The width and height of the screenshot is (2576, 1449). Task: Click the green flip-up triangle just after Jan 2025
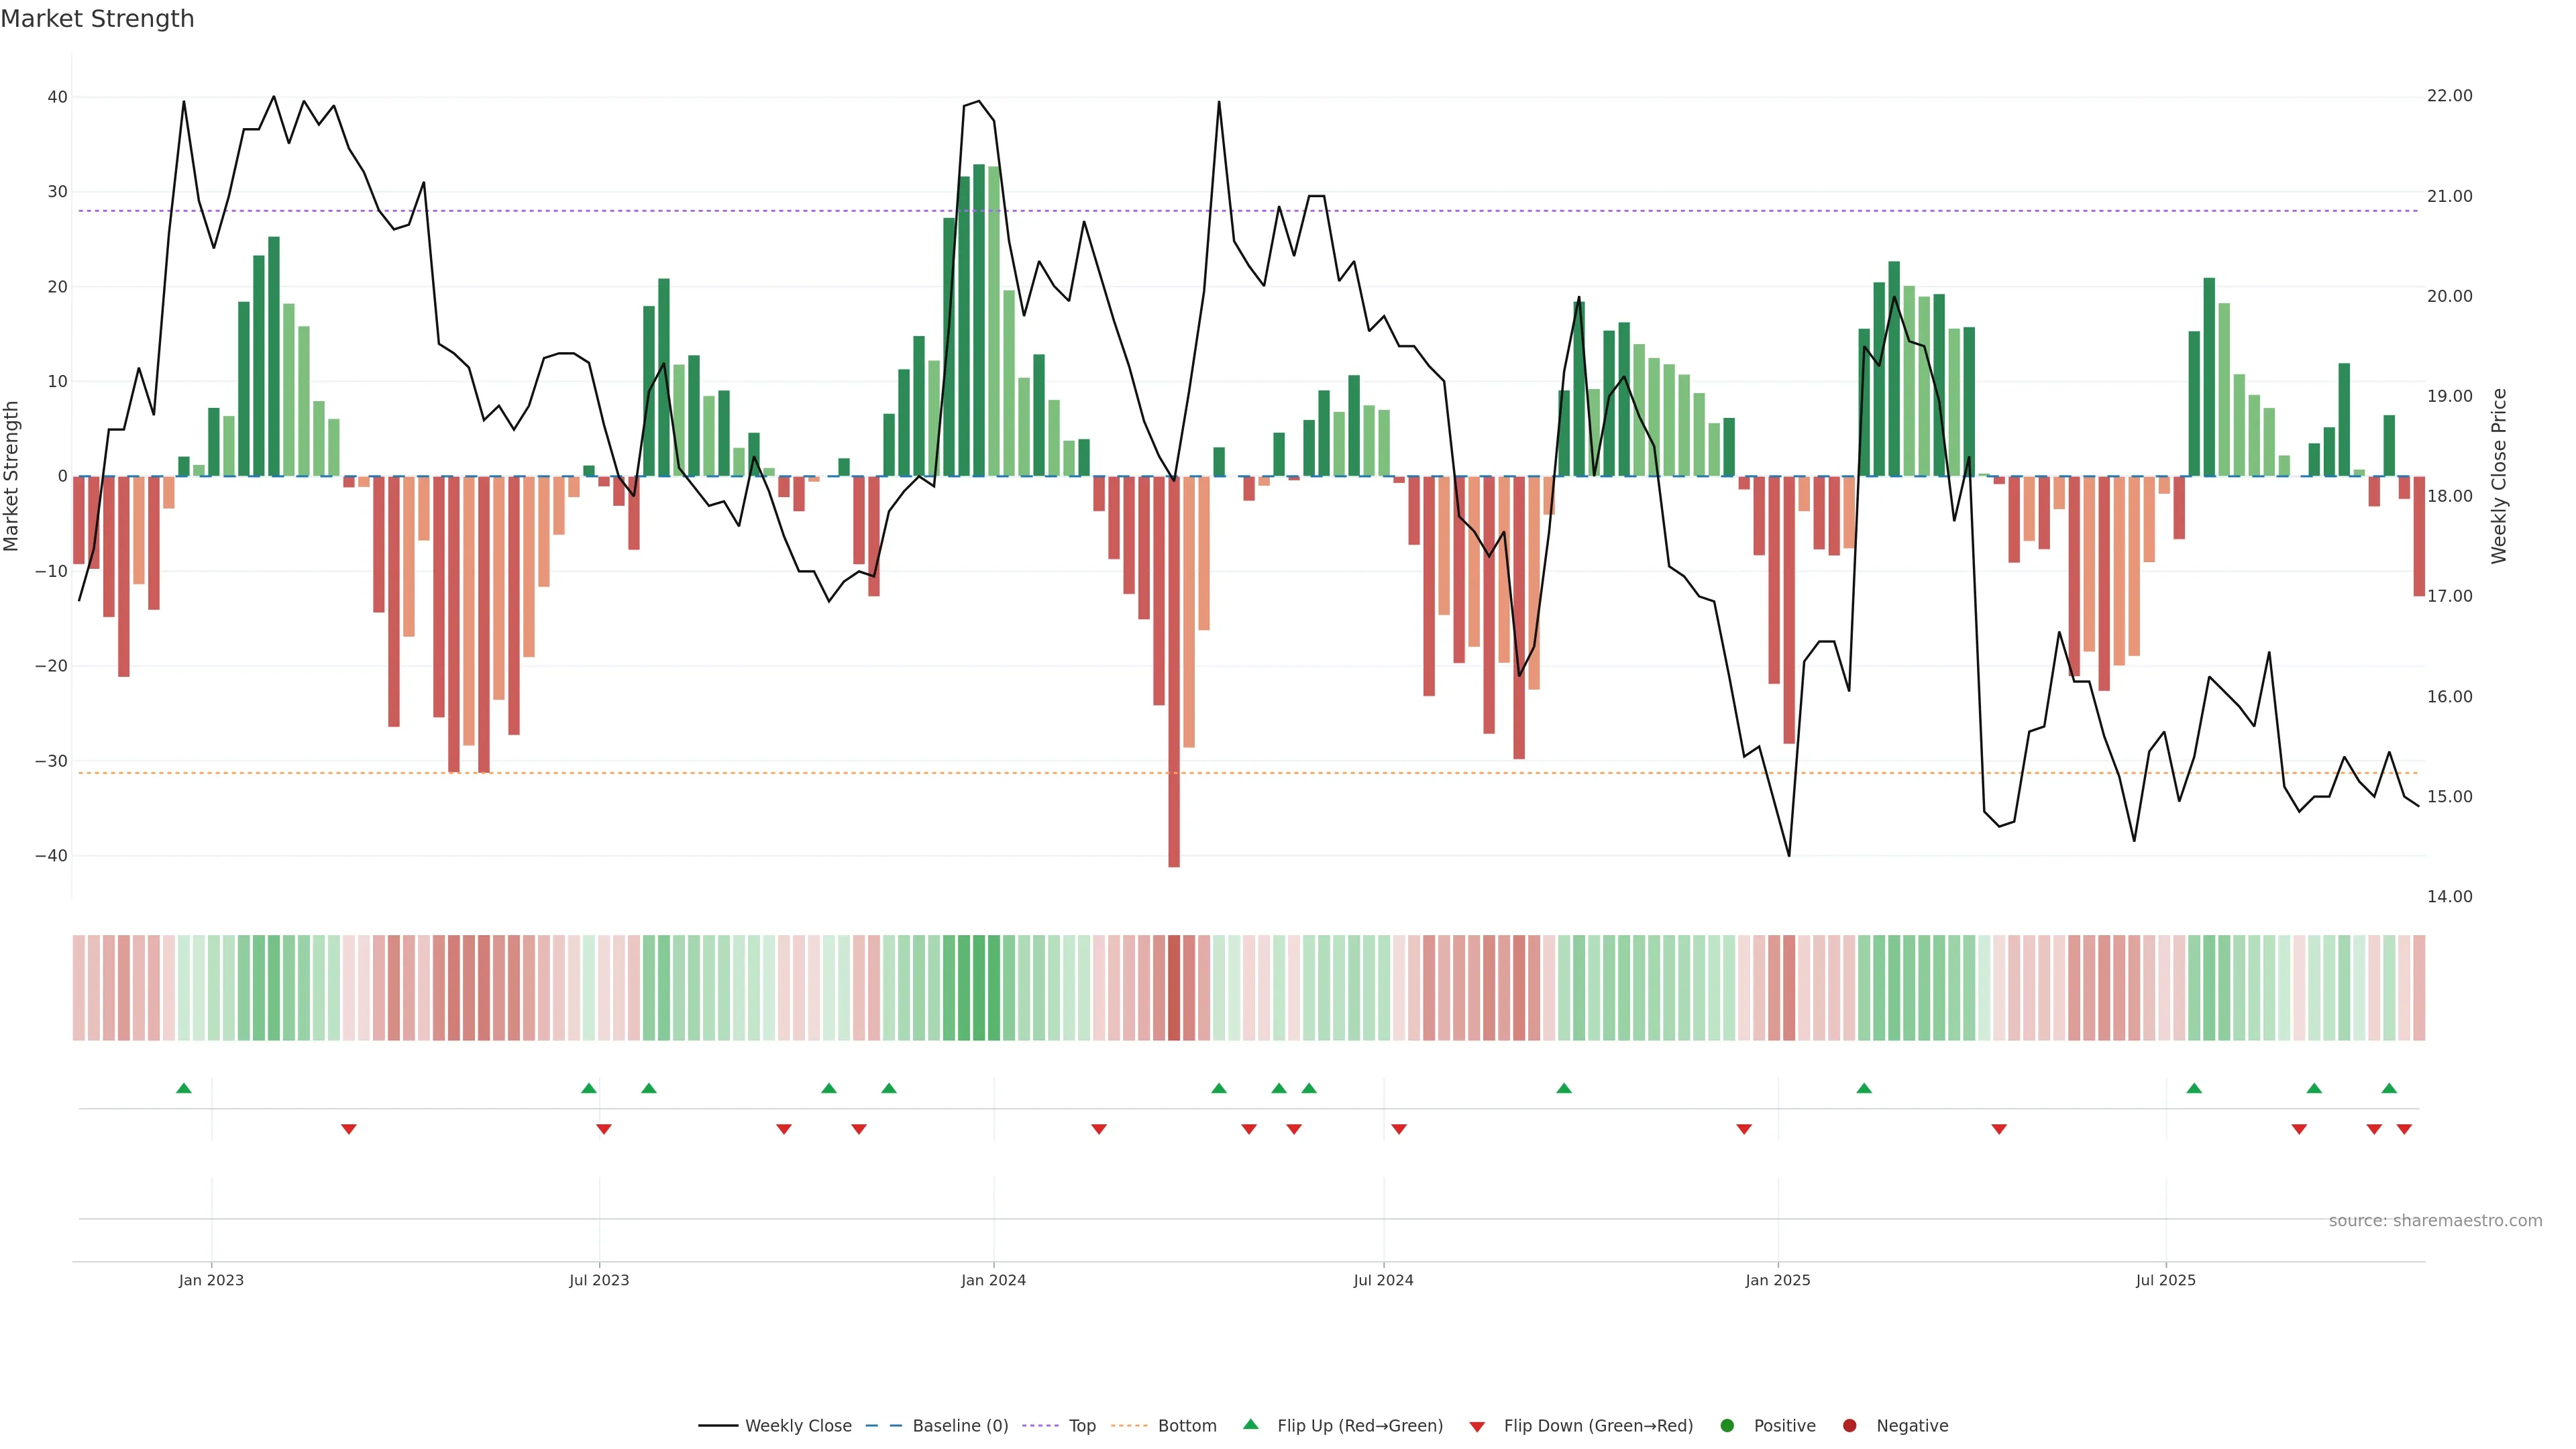point(1863,1088)
